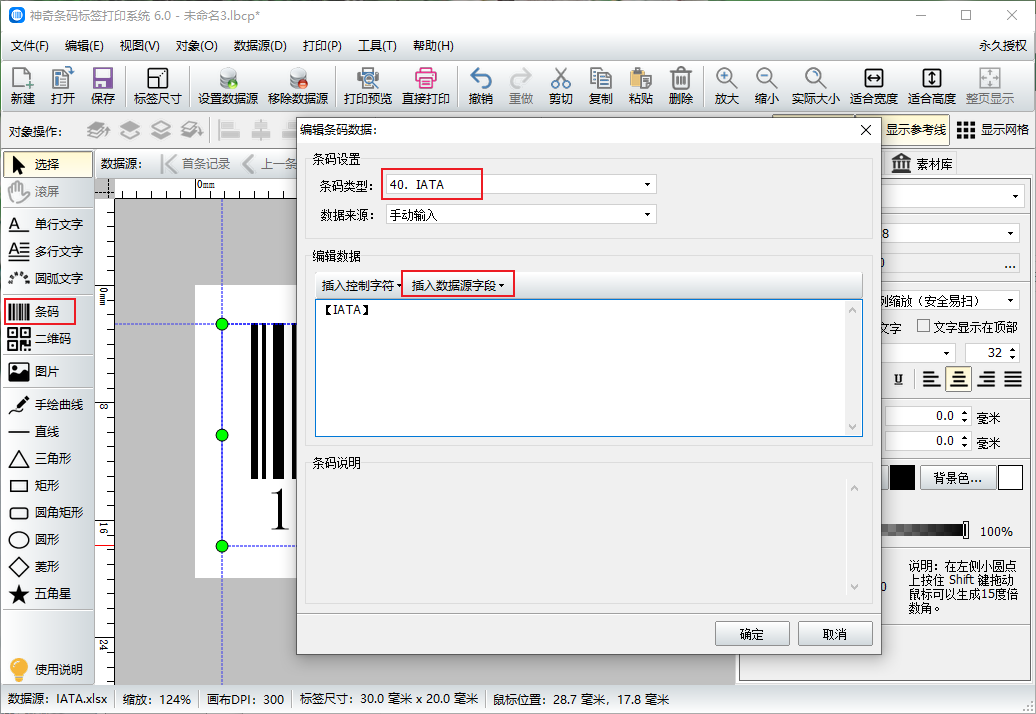This screenshot has height=714, width=1036.
Task: Insert an image with the 图片 tool
Action: pyautogui.click(x=48, y=372)
